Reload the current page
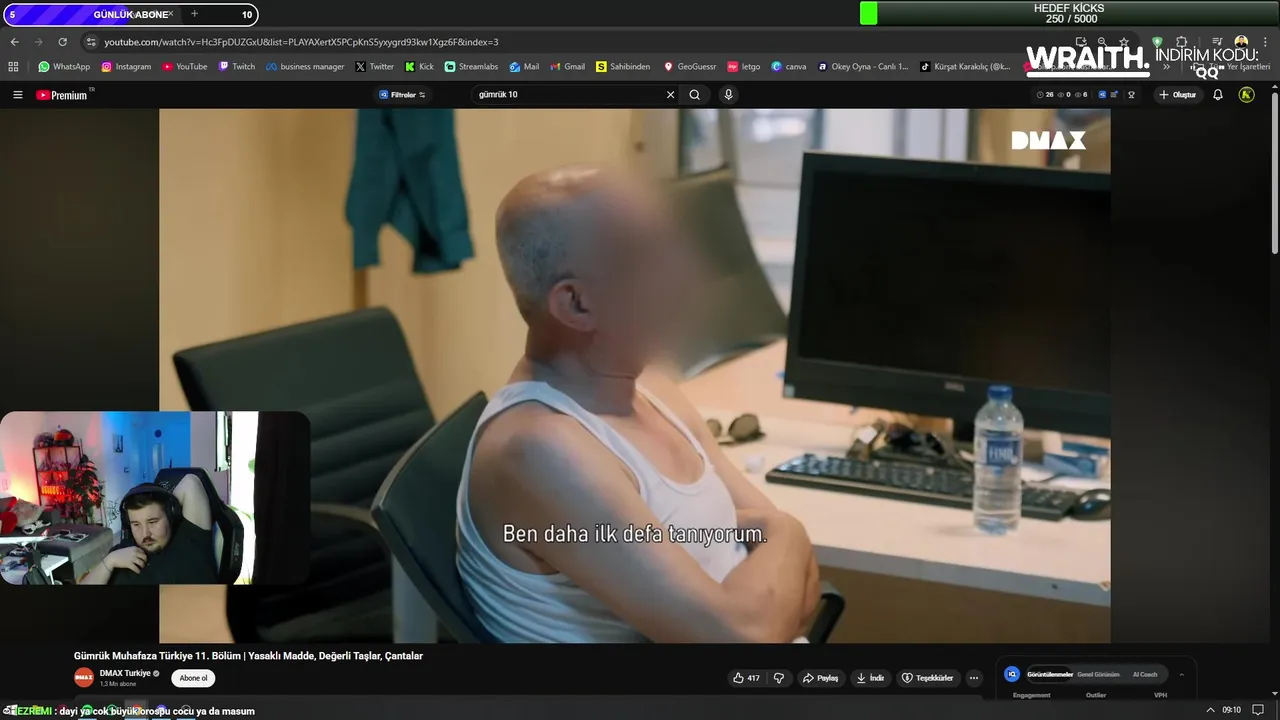 62,42
